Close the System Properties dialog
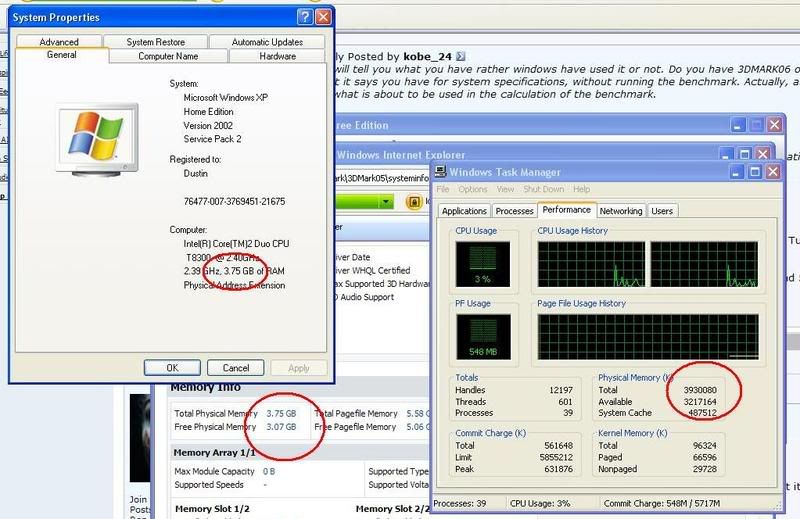Viewport: 800px width, 519px height. (323, 17)
